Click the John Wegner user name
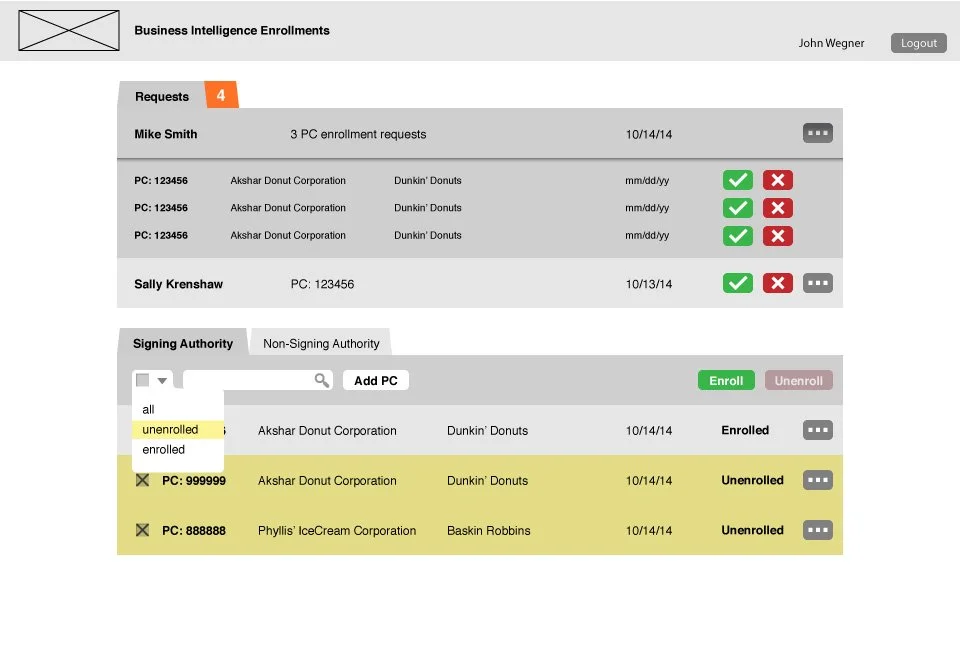 click(x=831, y=43)
